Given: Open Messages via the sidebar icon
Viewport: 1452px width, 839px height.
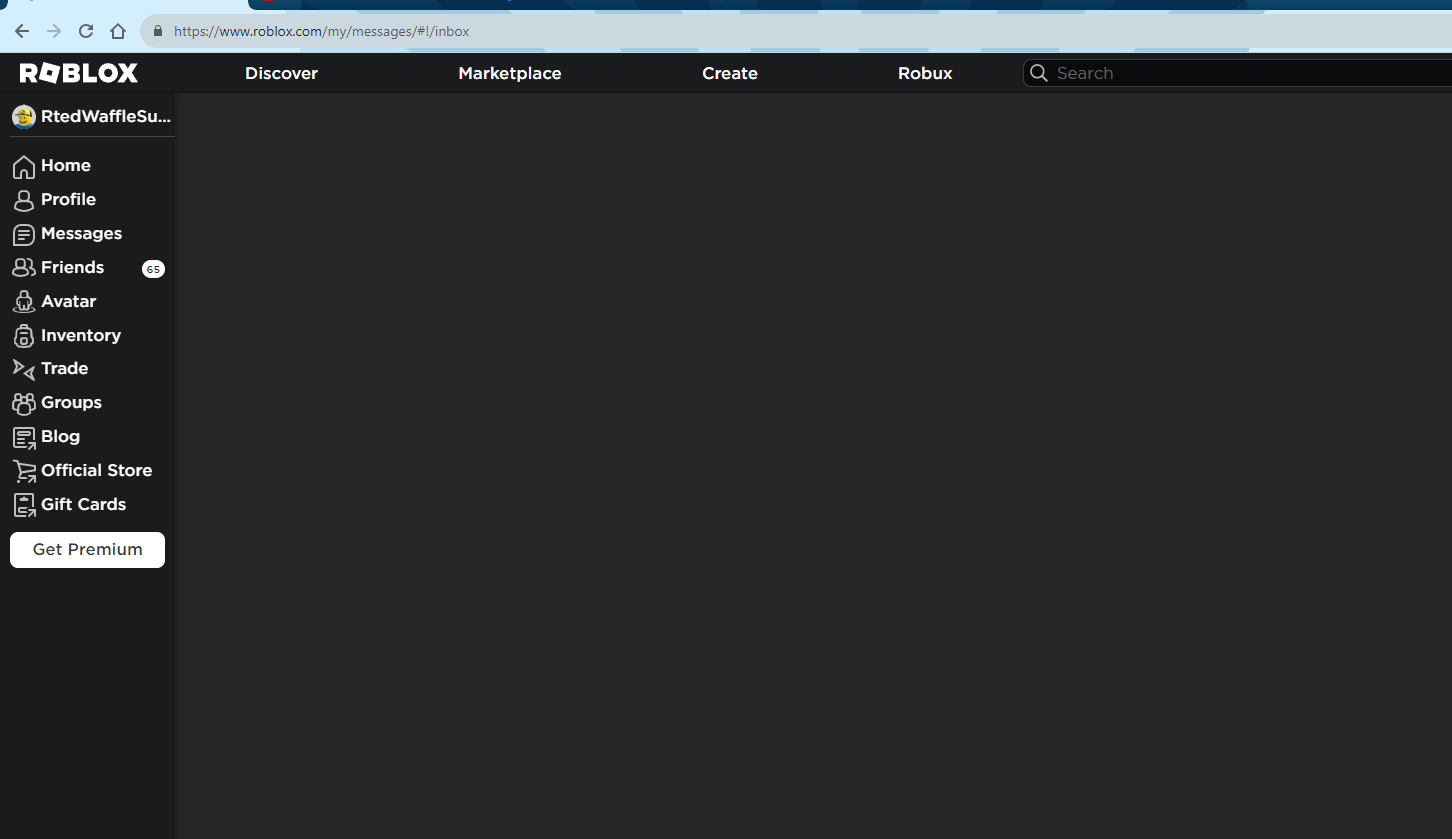Looking at the screenshot, I should pos(24,233).
